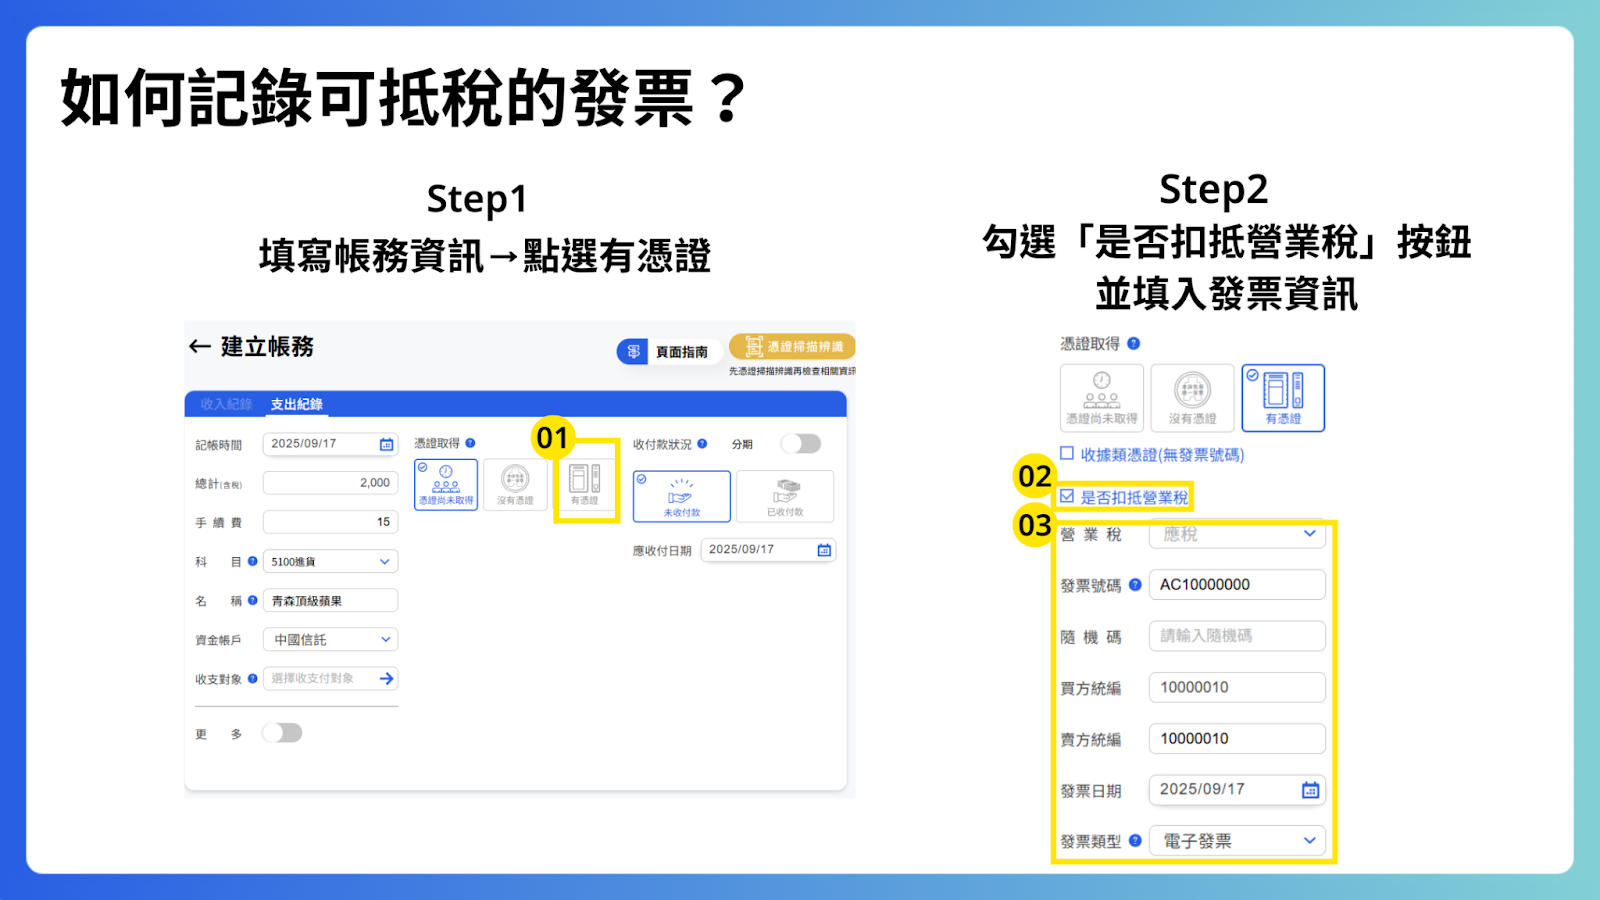Open the 記帳時間 calendar picker
The width and height of the screenshot is (1600, 900).
pos(388,443)
